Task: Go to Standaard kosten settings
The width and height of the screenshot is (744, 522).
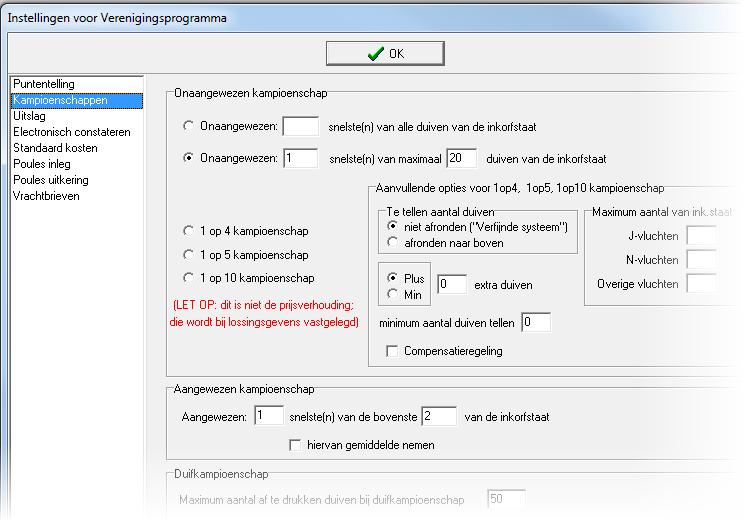Action: pyautogui.click(x=55, y=148)
